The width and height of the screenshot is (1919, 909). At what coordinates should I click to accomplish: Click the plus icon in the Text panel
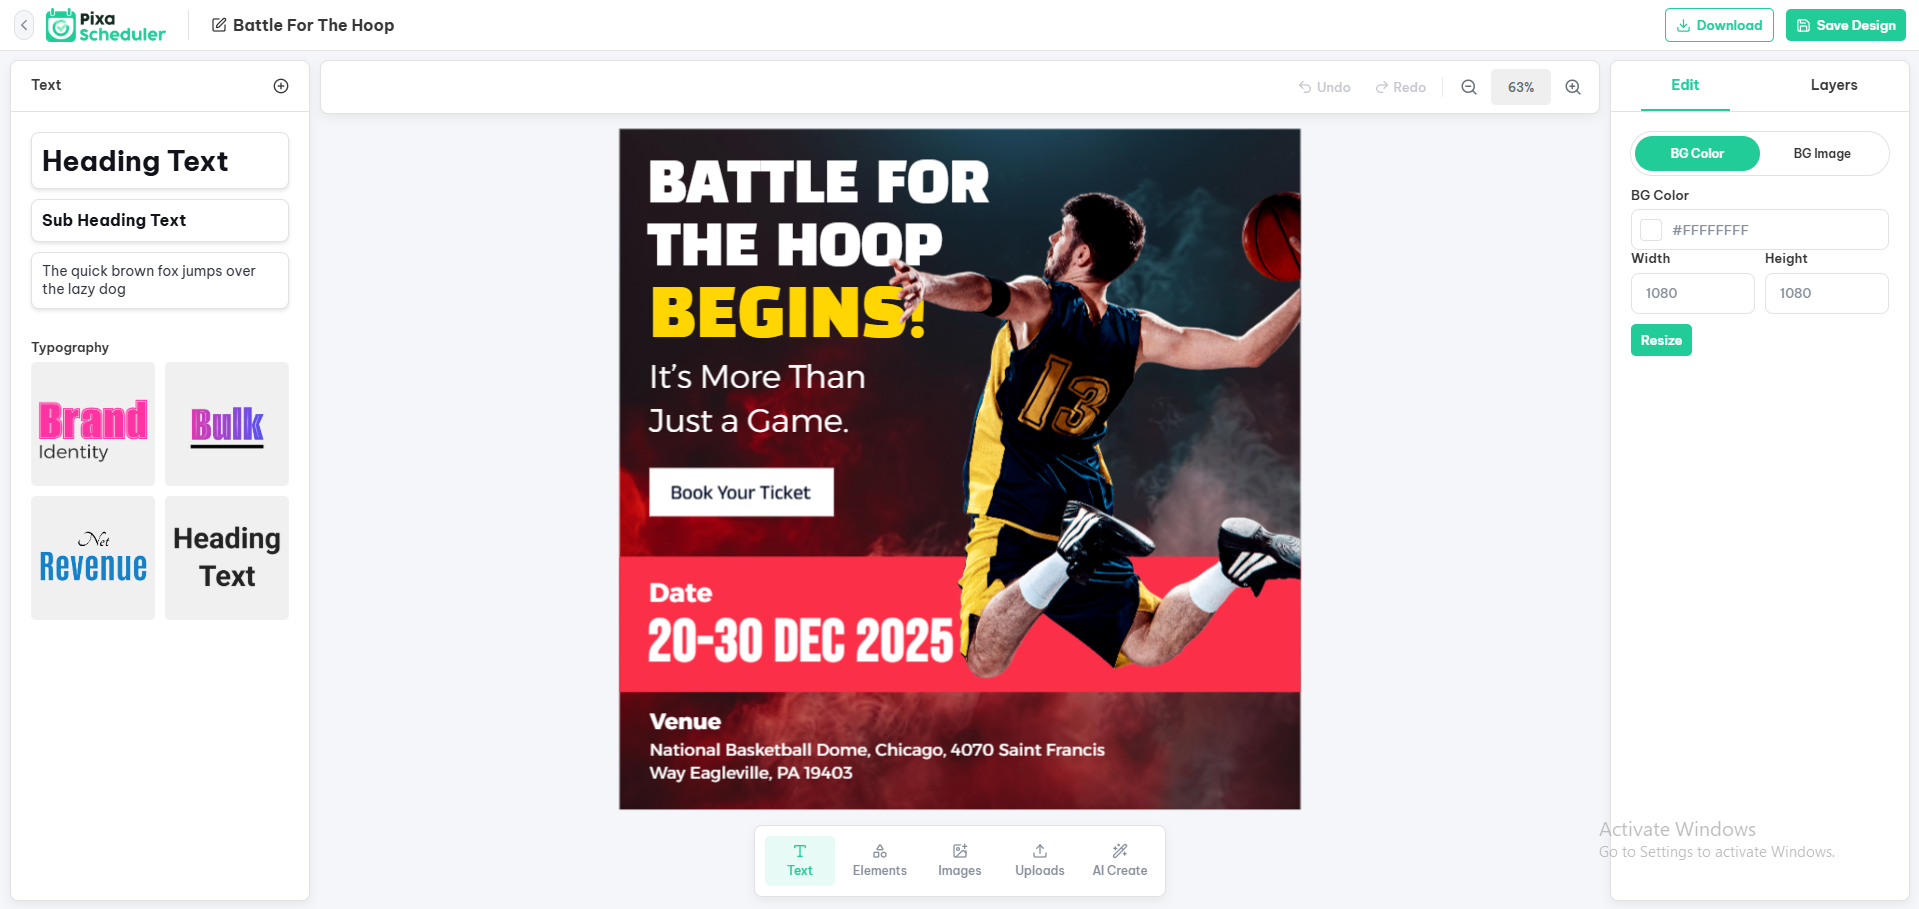281,86
